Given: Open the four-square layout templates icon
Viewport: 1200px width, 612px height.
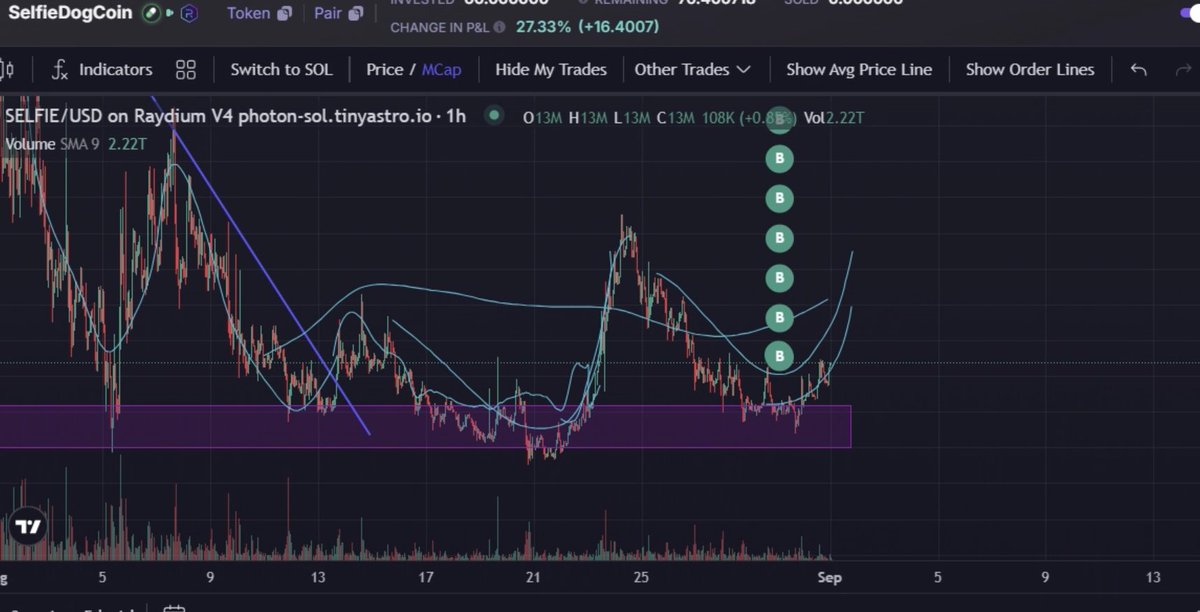Looking at the screenshot, I should (x=186, y=70).
